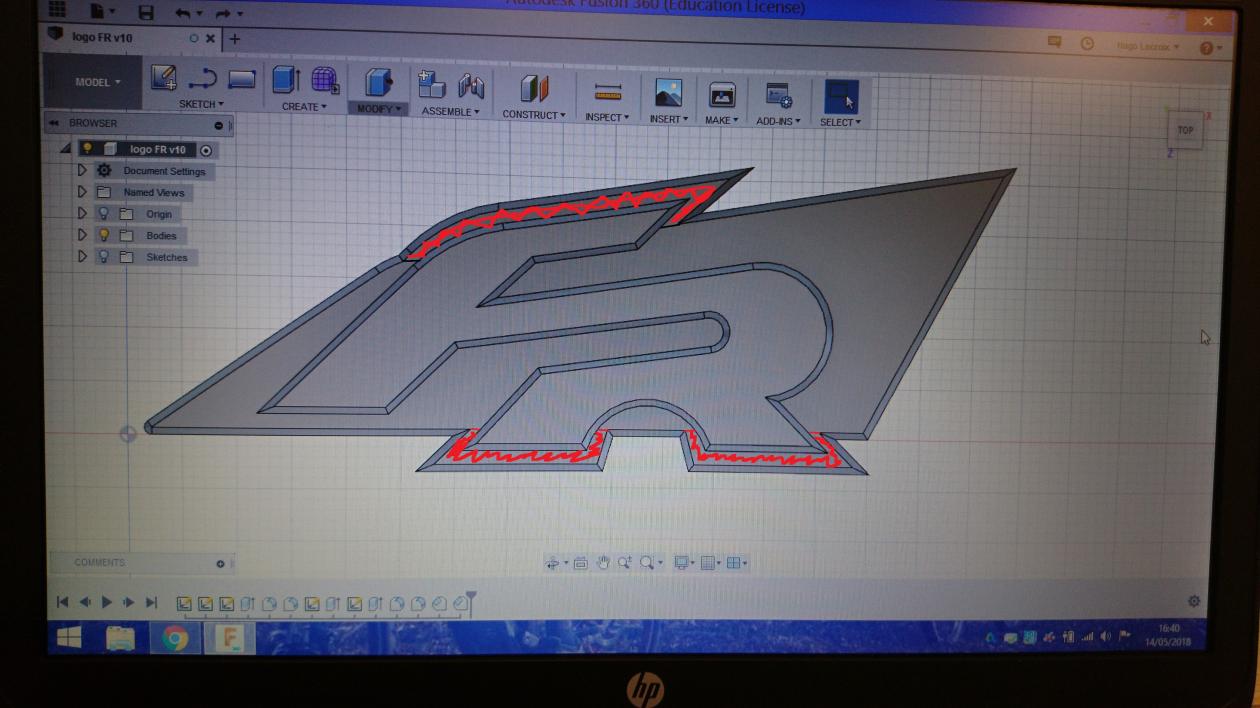Click the TOP face of view cube
The height and width of the screenshot is (708, 1260).
[x=1185, y=130]
